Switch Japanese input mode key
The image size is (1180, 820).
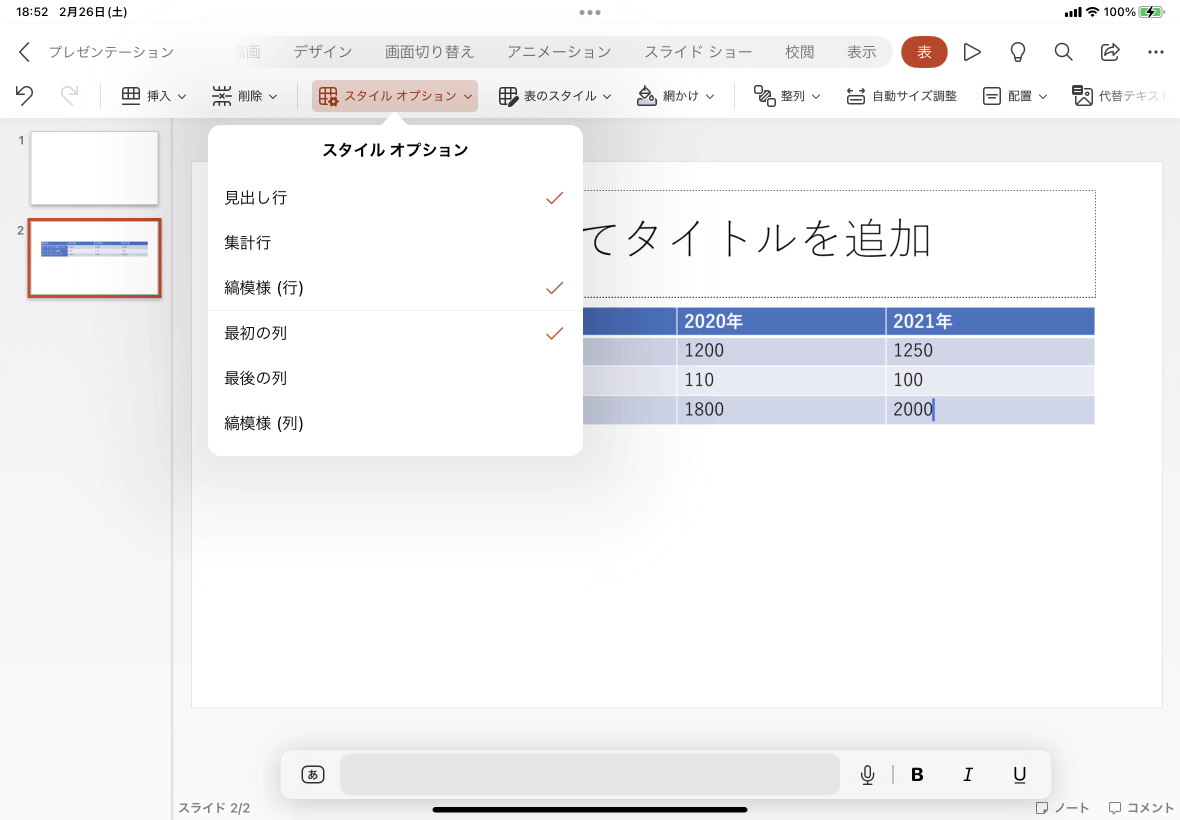pos(312,774)
